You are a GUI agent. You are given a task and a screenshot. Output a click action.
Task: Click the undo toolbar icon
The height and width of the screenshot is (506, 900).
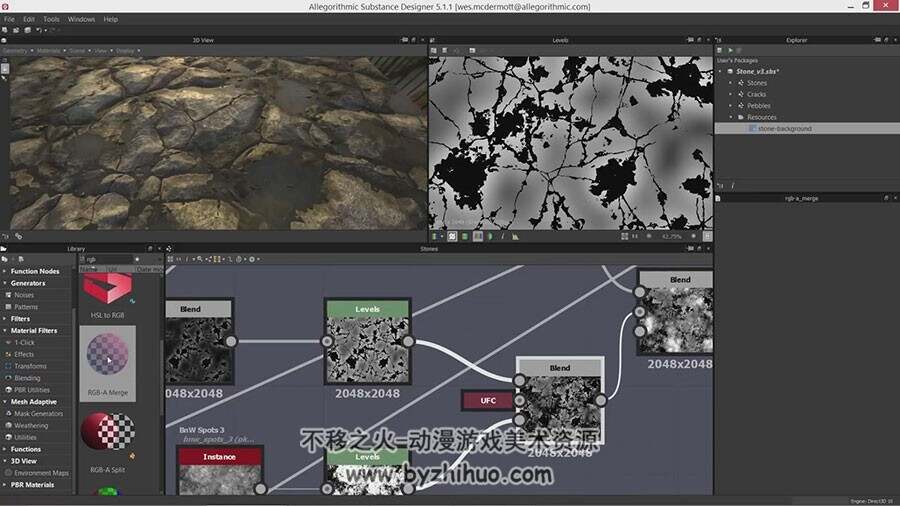pos(38,30)
